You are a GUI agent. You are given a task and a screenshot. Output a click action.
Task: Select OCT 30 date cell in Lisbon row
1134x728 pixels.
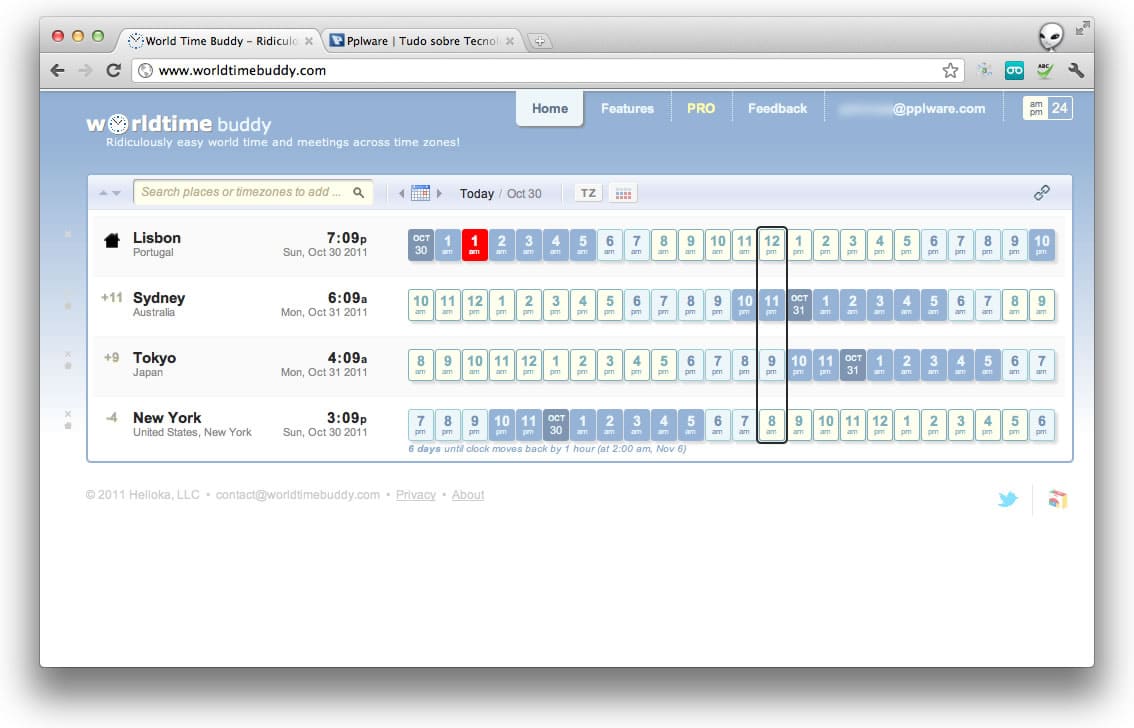click(x=421, y=245)
